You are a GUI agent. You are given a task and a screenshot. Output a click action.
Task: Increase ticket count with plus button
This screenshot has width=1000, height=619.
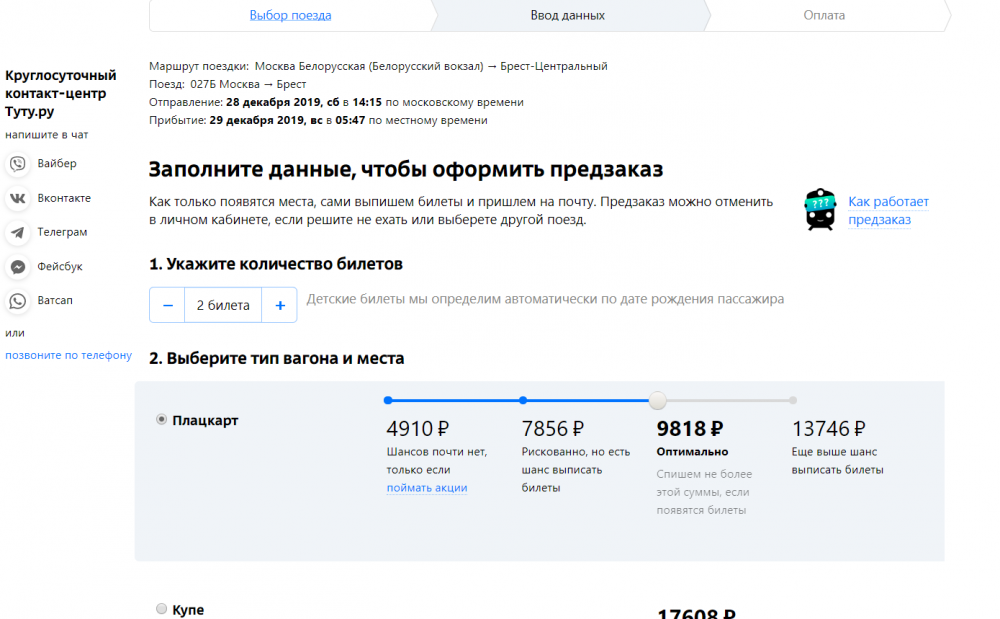point(280,306)
